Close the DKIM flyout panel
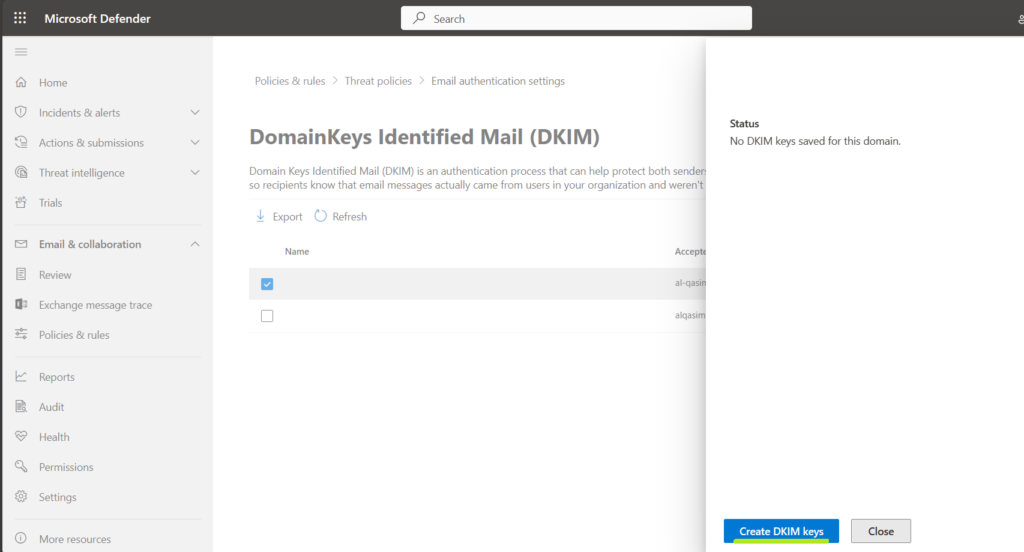Screen dimensions: 1024x552 coord(880,531)
